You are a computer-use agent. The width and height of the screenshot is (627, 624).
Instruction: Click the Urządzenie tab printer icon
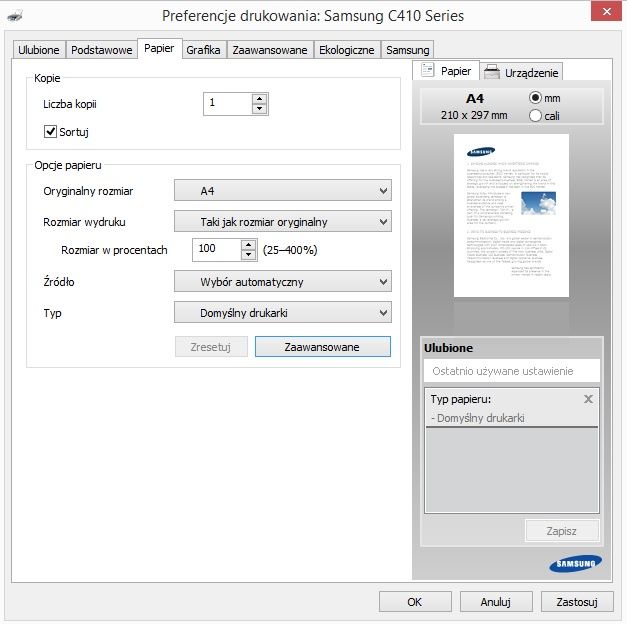pos(491,72)
